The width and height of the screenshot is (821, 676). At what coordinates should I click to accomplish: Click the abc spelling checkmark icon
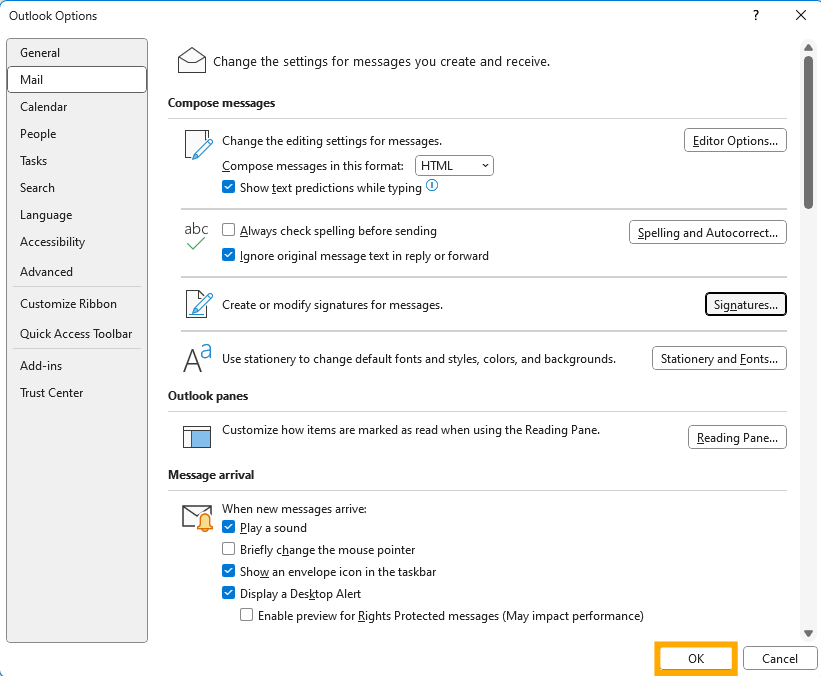(x=196, y=236)
